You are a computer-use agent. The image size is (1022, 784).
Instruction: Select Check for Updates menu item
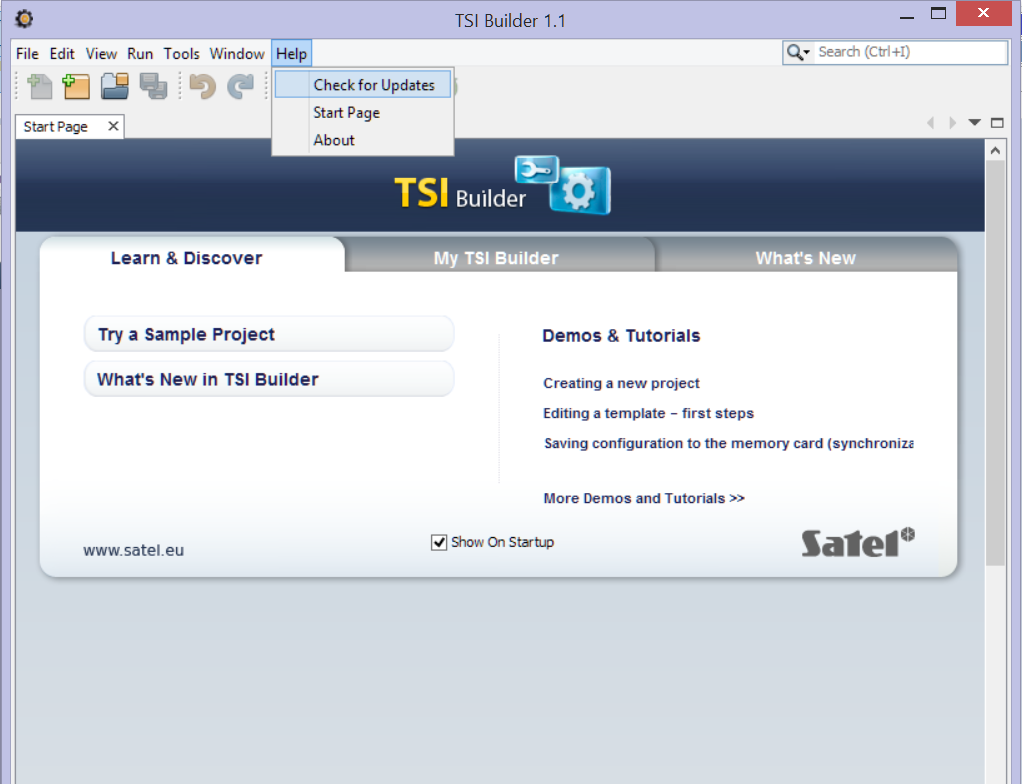(363, 85)
